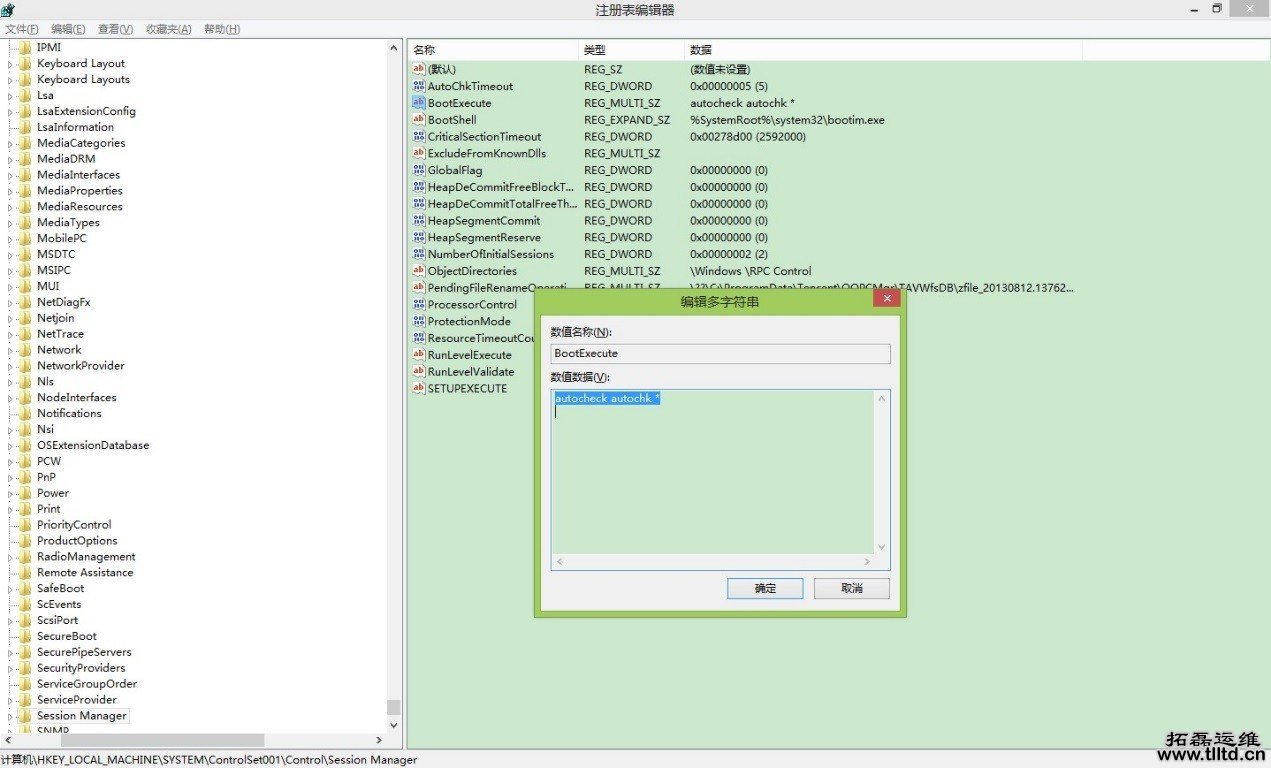Click the 确定 button in dialog

tap(765, 588)
